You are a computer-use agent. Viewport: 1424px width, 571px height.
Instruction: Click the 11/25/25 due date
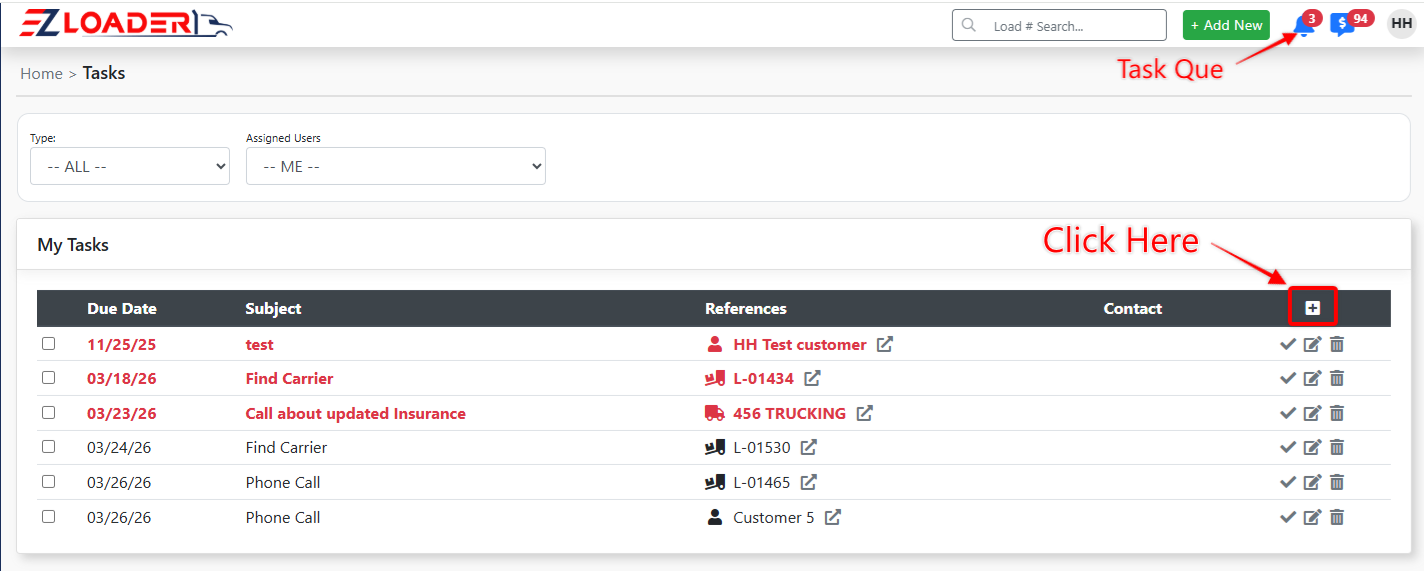(122, 345)
